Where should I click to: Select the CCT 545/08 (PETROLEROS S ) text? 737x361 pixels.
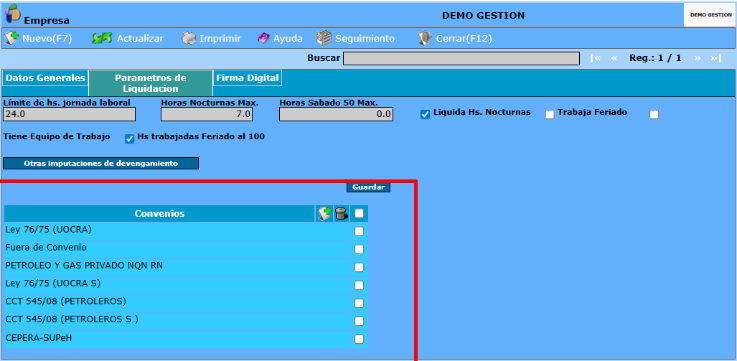[x=72, y=319]
